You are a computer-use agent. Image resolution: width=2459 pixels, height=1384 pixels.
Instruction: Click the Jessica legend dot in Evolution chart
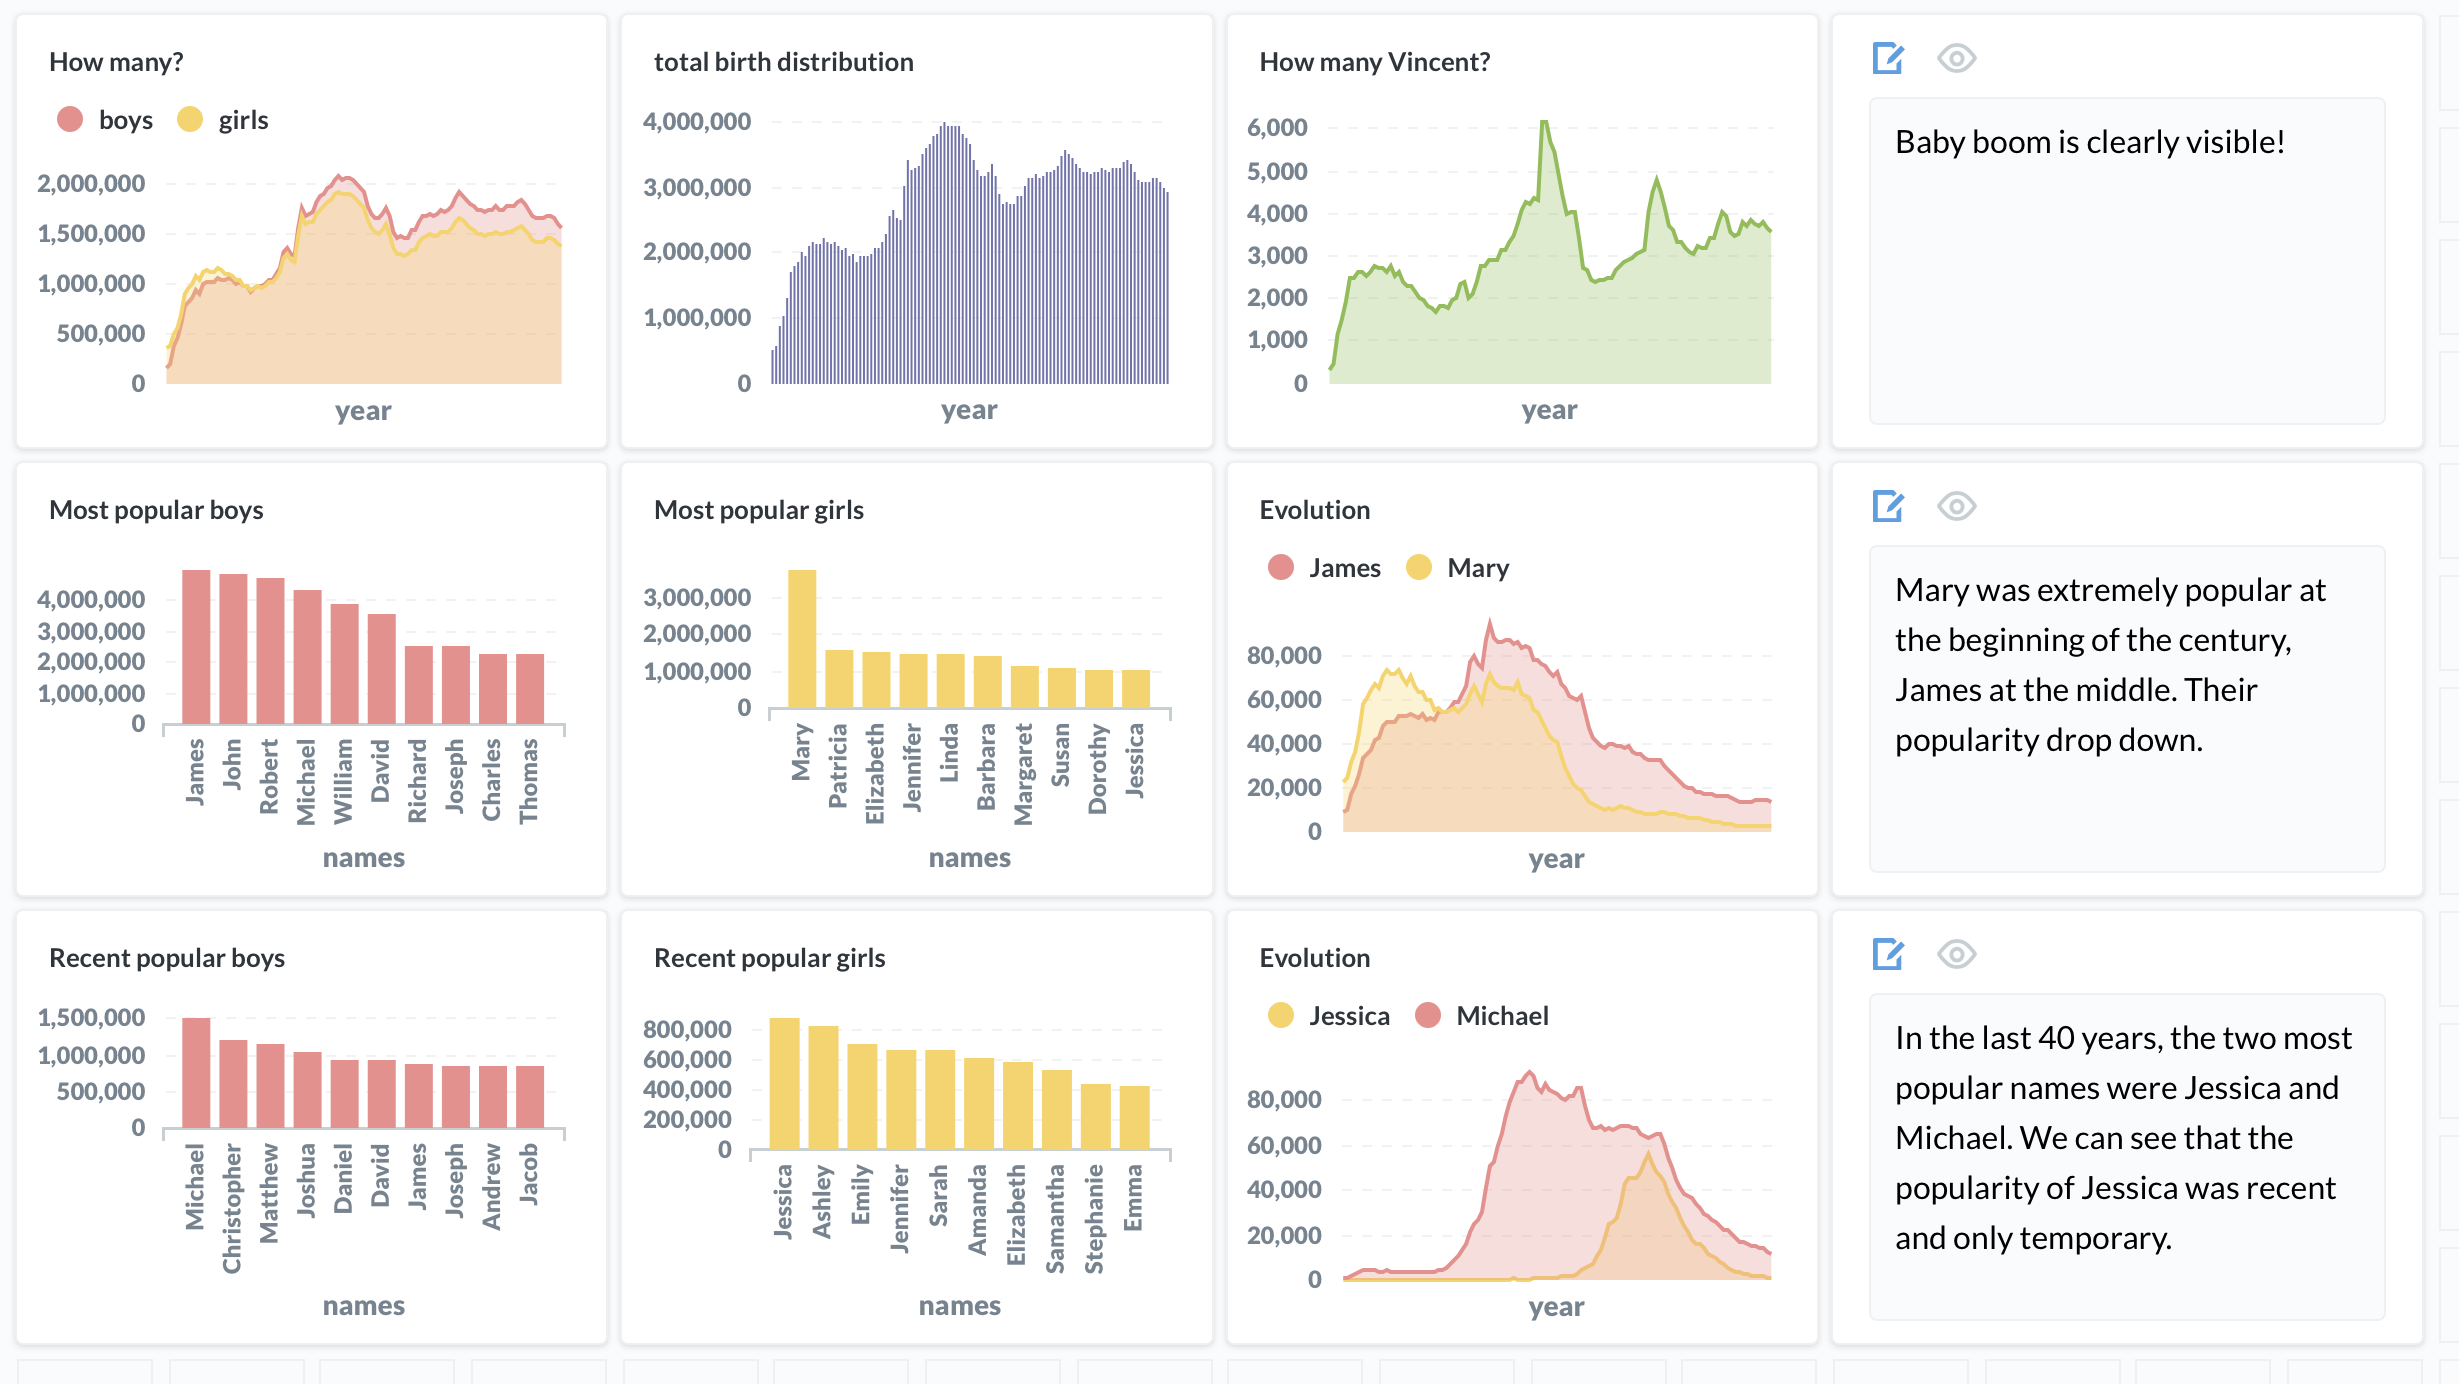[1281, 1016]
